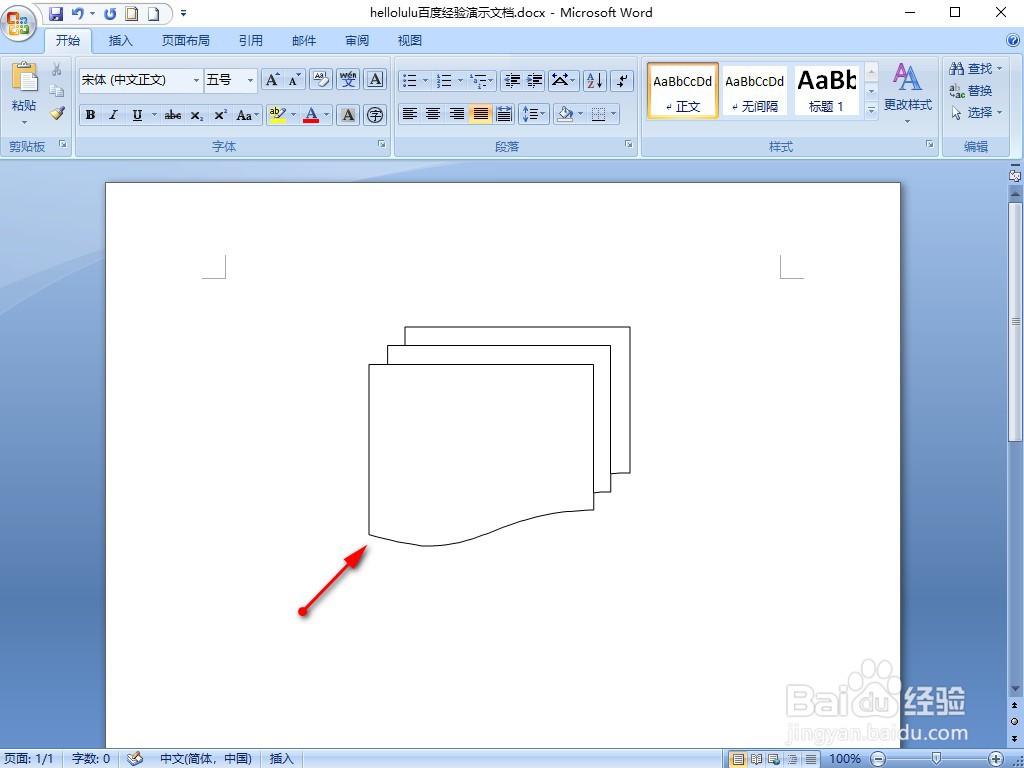Screen dimensions: 1024x768
Task: Apply the 标题 1 style
Action: pyautogui.click(x=826, y=91)
